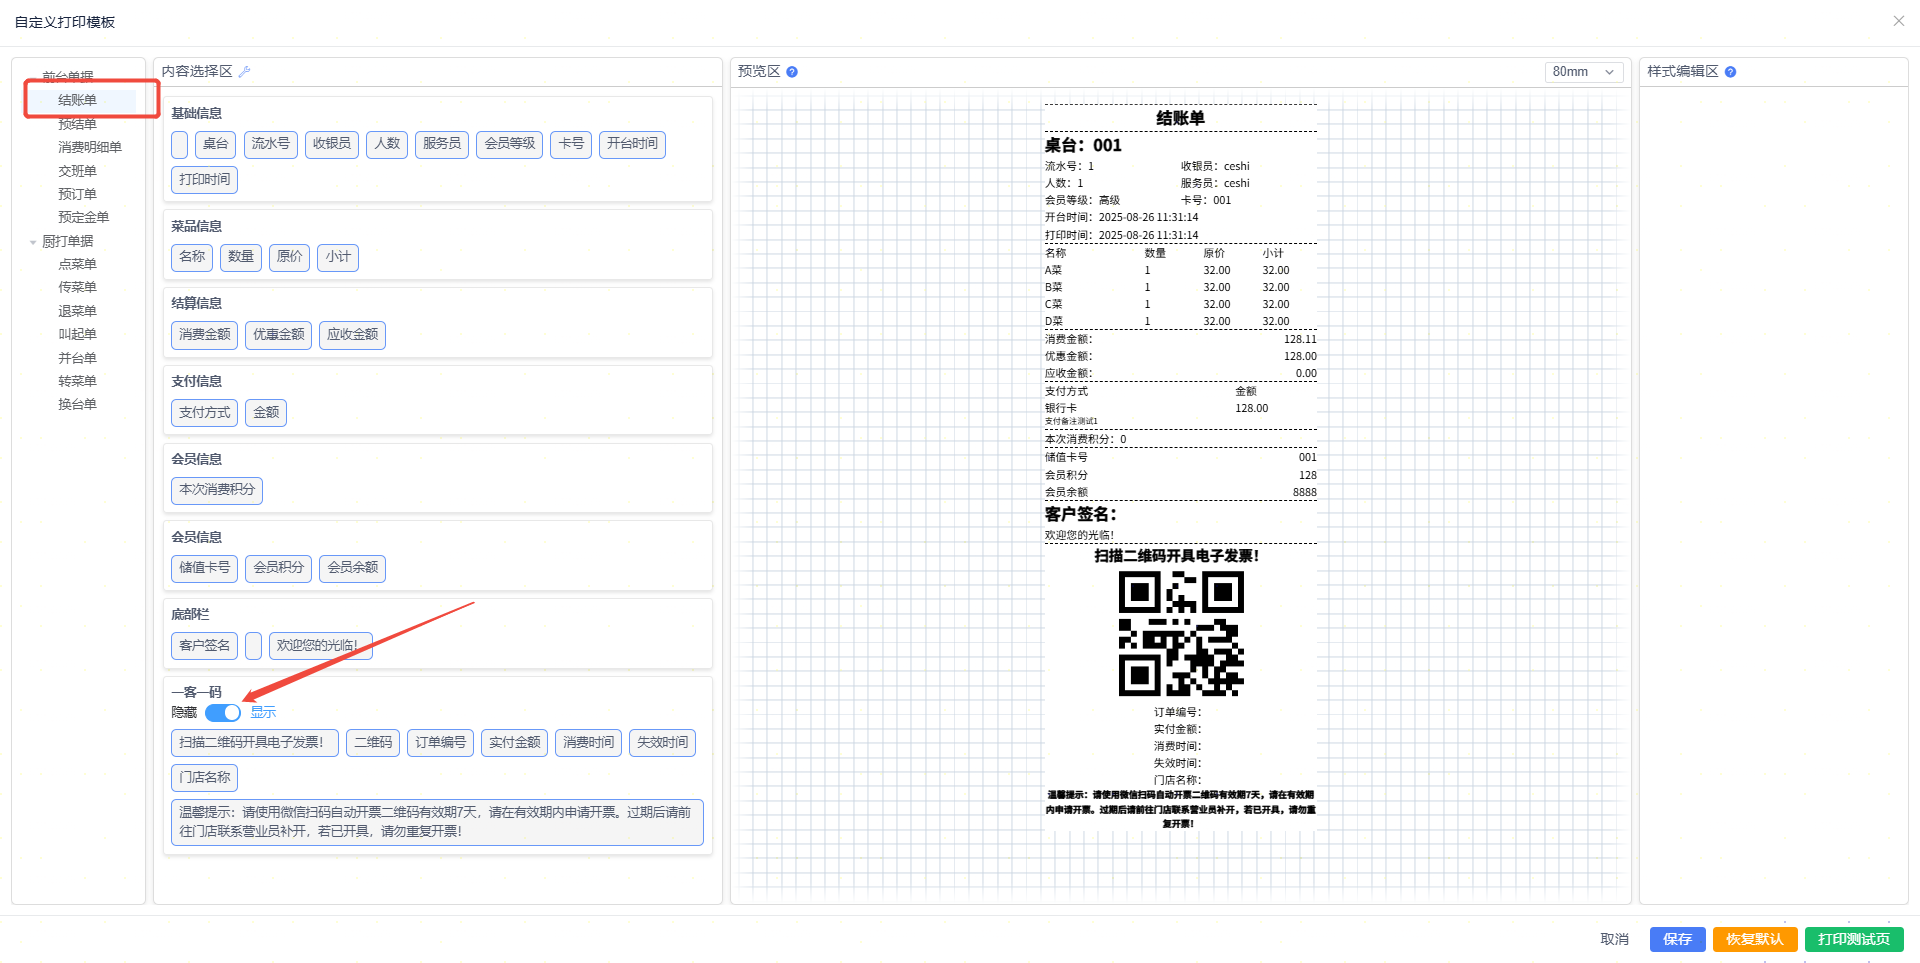Click the 桌台 field tag
This screenshot has height=963, width=1920.
[x=215, y=144]
